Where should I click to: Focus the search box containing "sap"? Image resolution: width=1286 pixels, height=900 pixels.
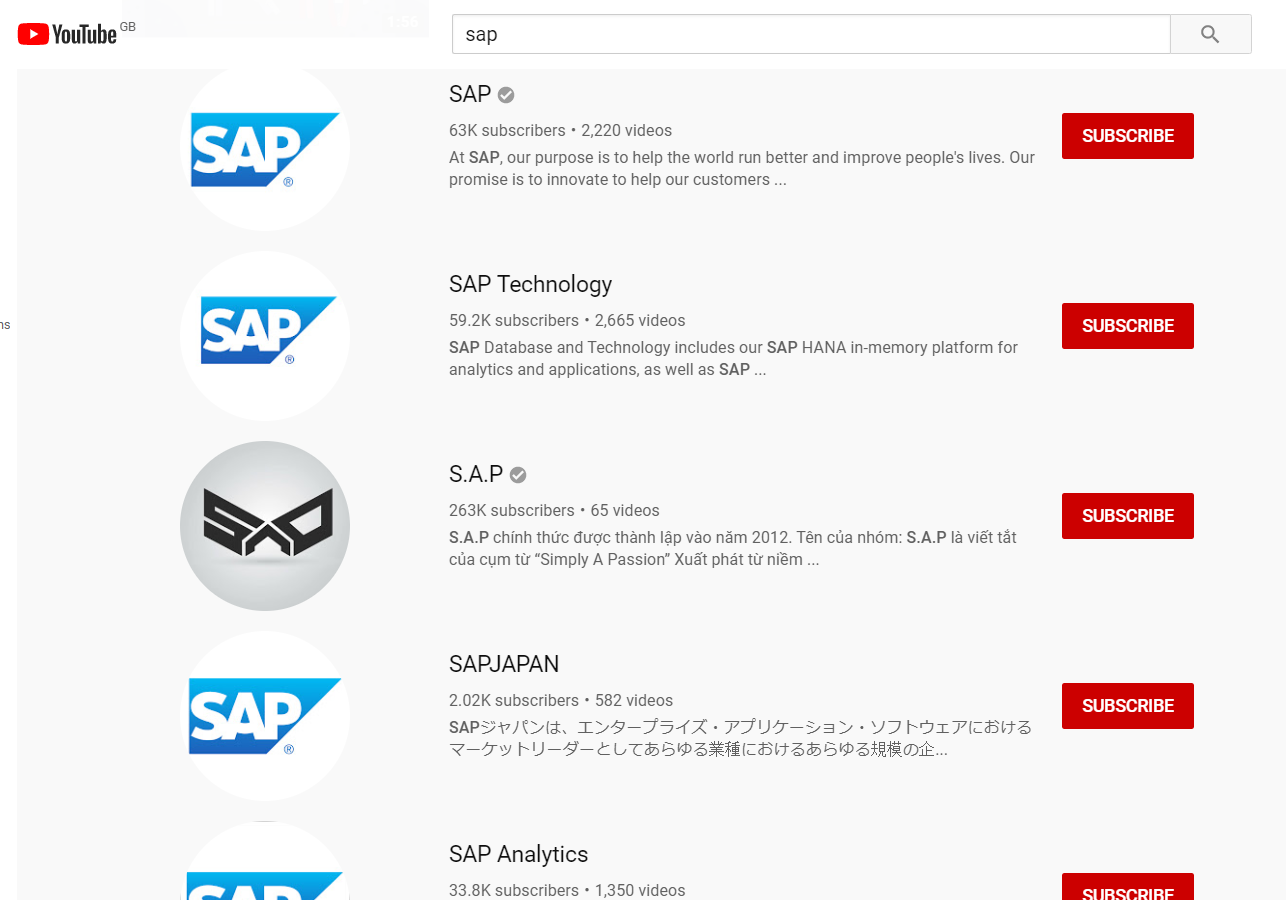(810, 34)
